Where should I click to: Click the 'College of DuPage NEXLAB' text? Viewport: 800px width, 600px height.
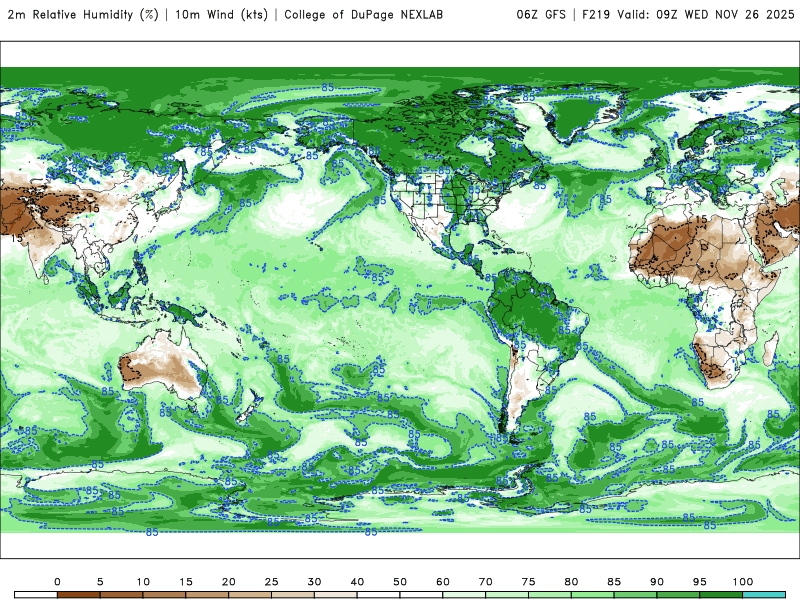tap(363, 15)
